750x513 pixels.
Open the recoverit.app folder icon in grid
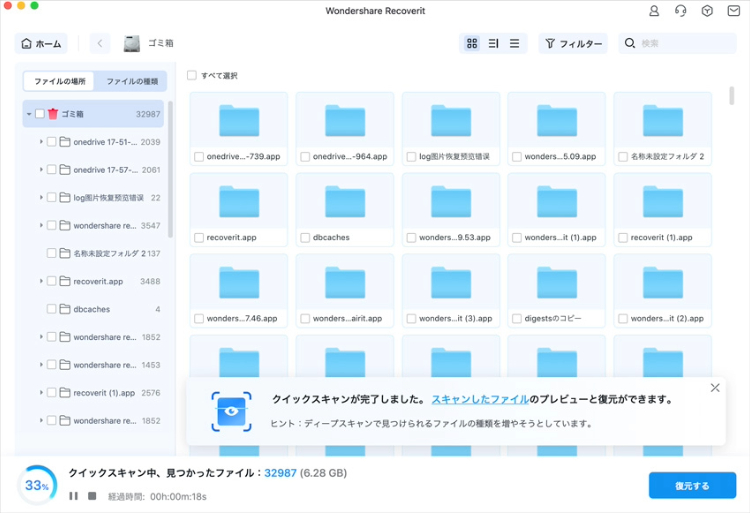239,202
